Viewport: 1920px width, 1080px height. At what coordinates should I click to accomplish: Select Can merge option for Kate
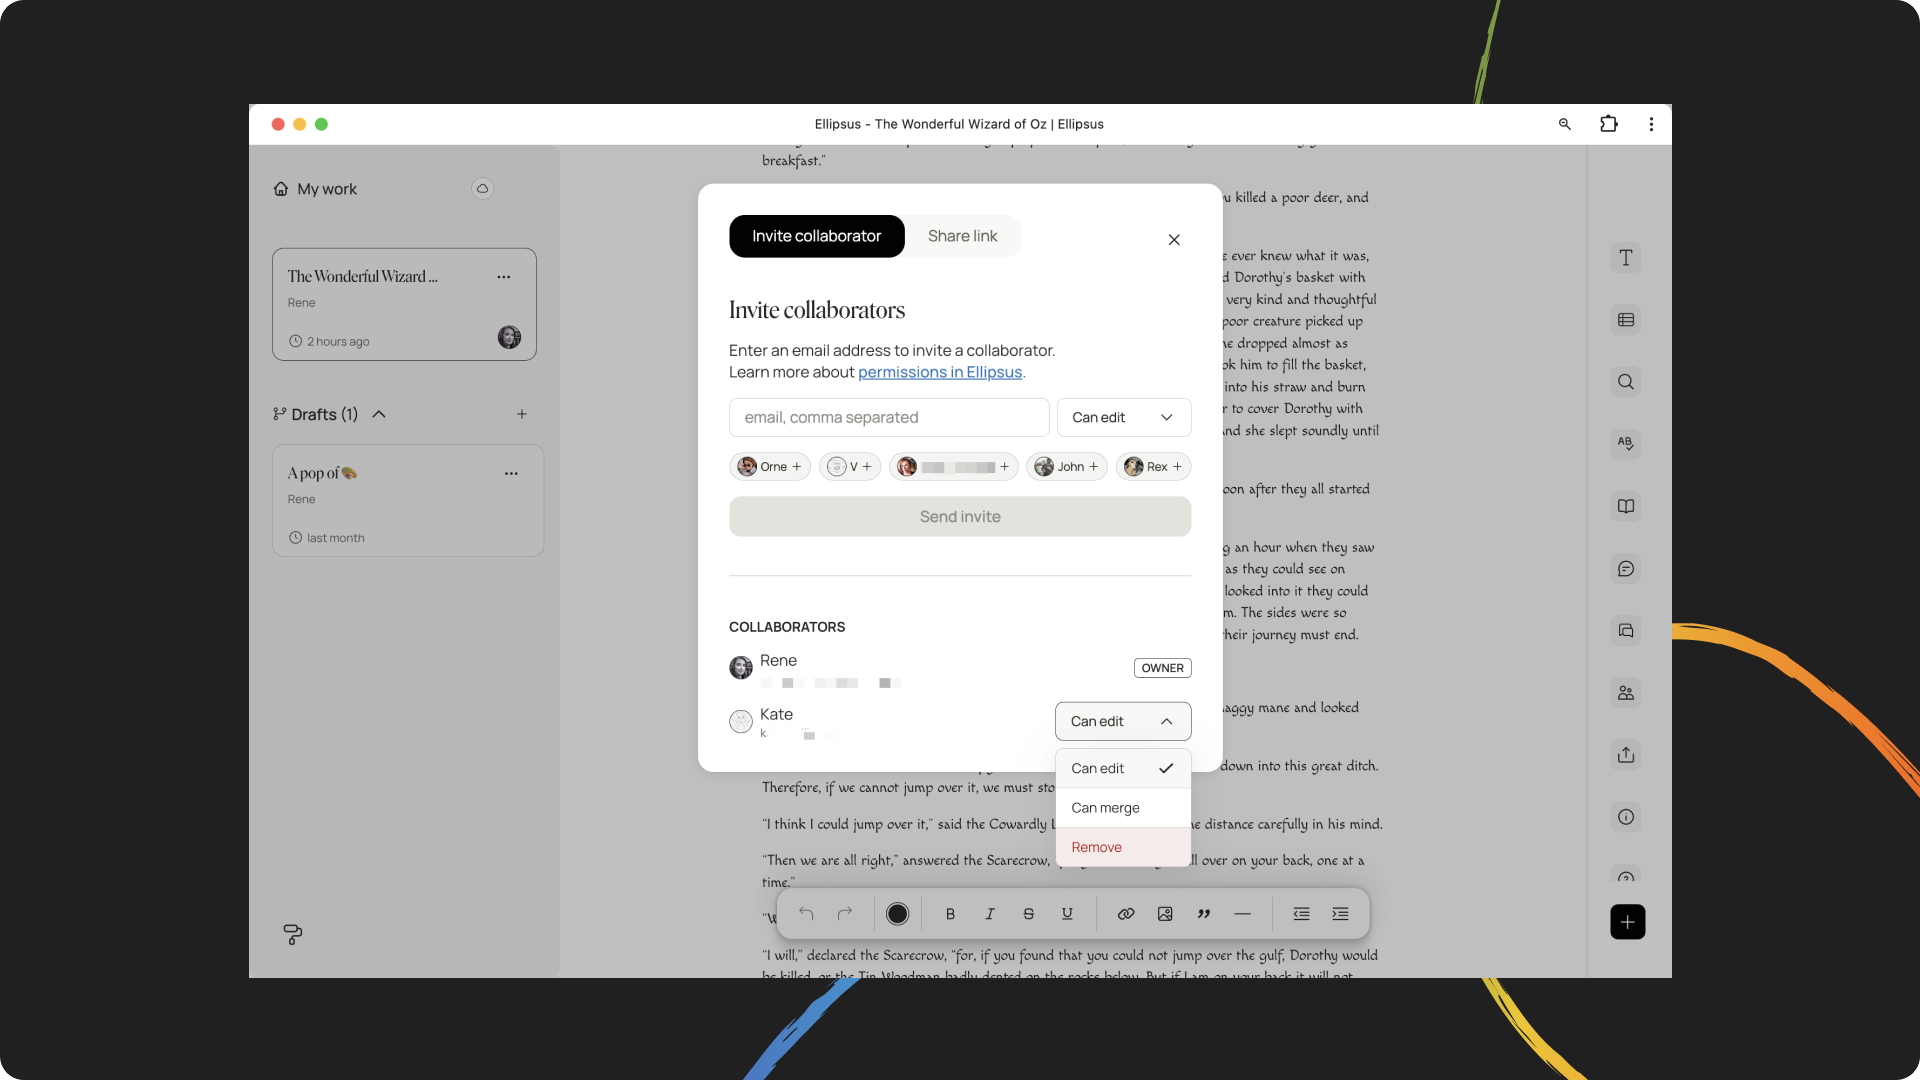(x=1123, y=808)
